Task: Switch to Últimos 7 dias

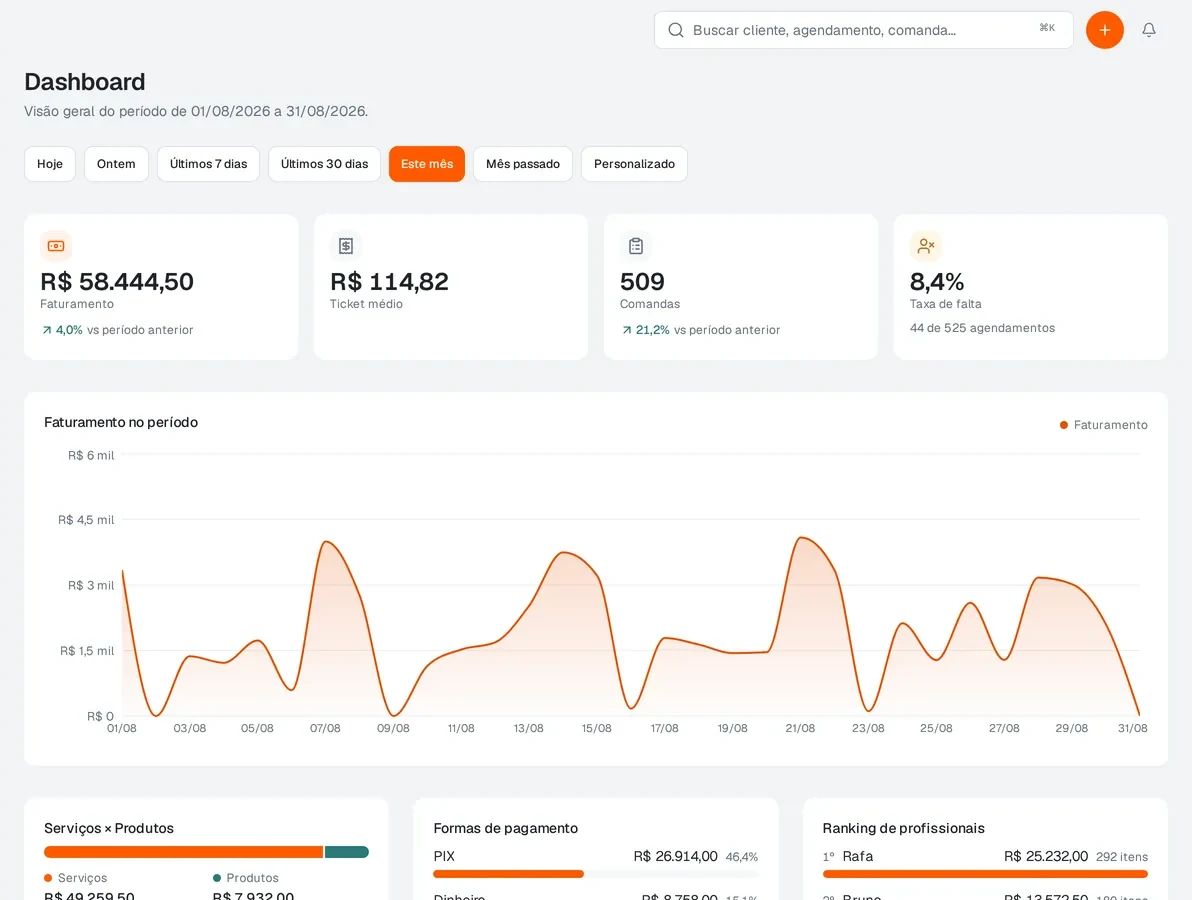Action: [208, 164]
